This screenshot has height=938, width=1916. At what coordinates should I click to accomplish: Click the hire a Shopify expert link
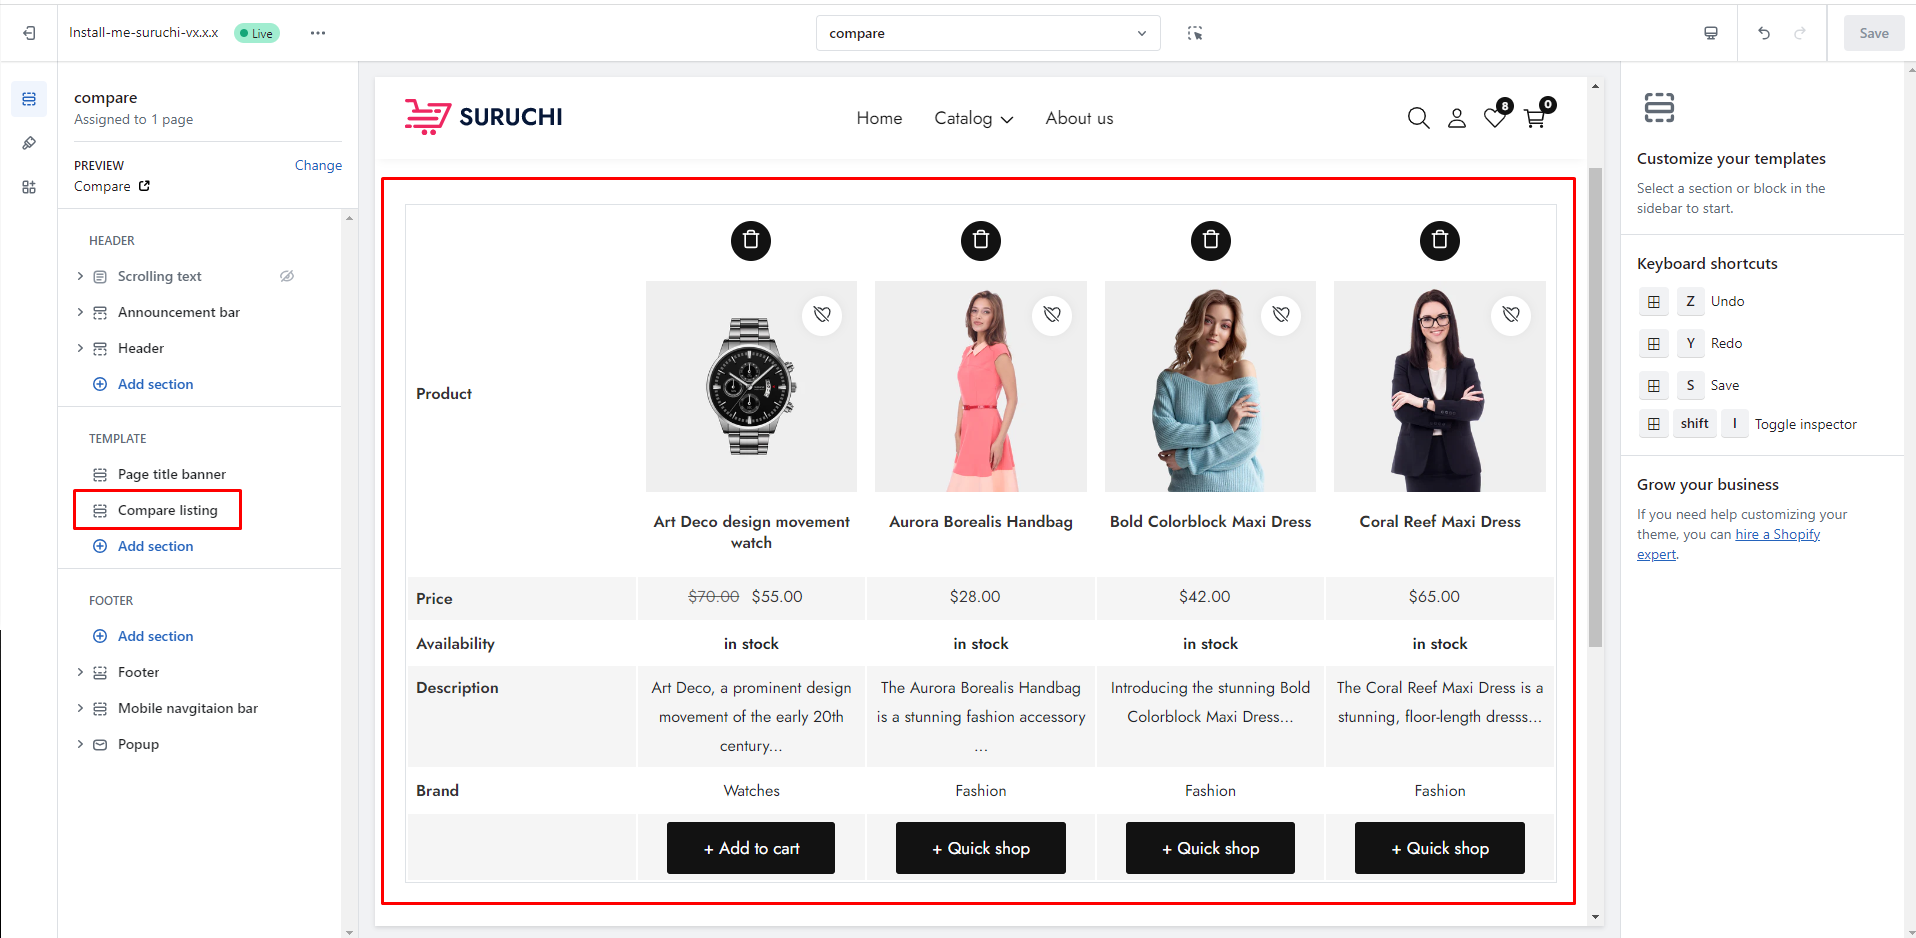pyautogui.click(x=1729, y=544)
